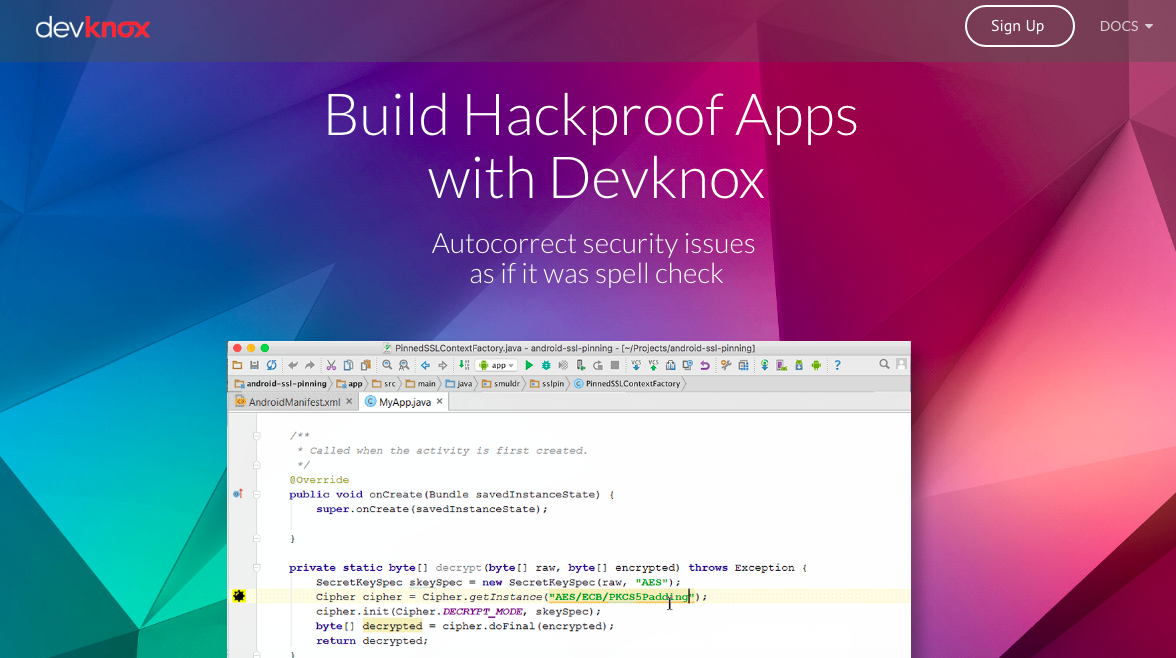The image size is (1176, 658).
Task: Collapse the onCreate method fold marker
Action: point(256,494)
